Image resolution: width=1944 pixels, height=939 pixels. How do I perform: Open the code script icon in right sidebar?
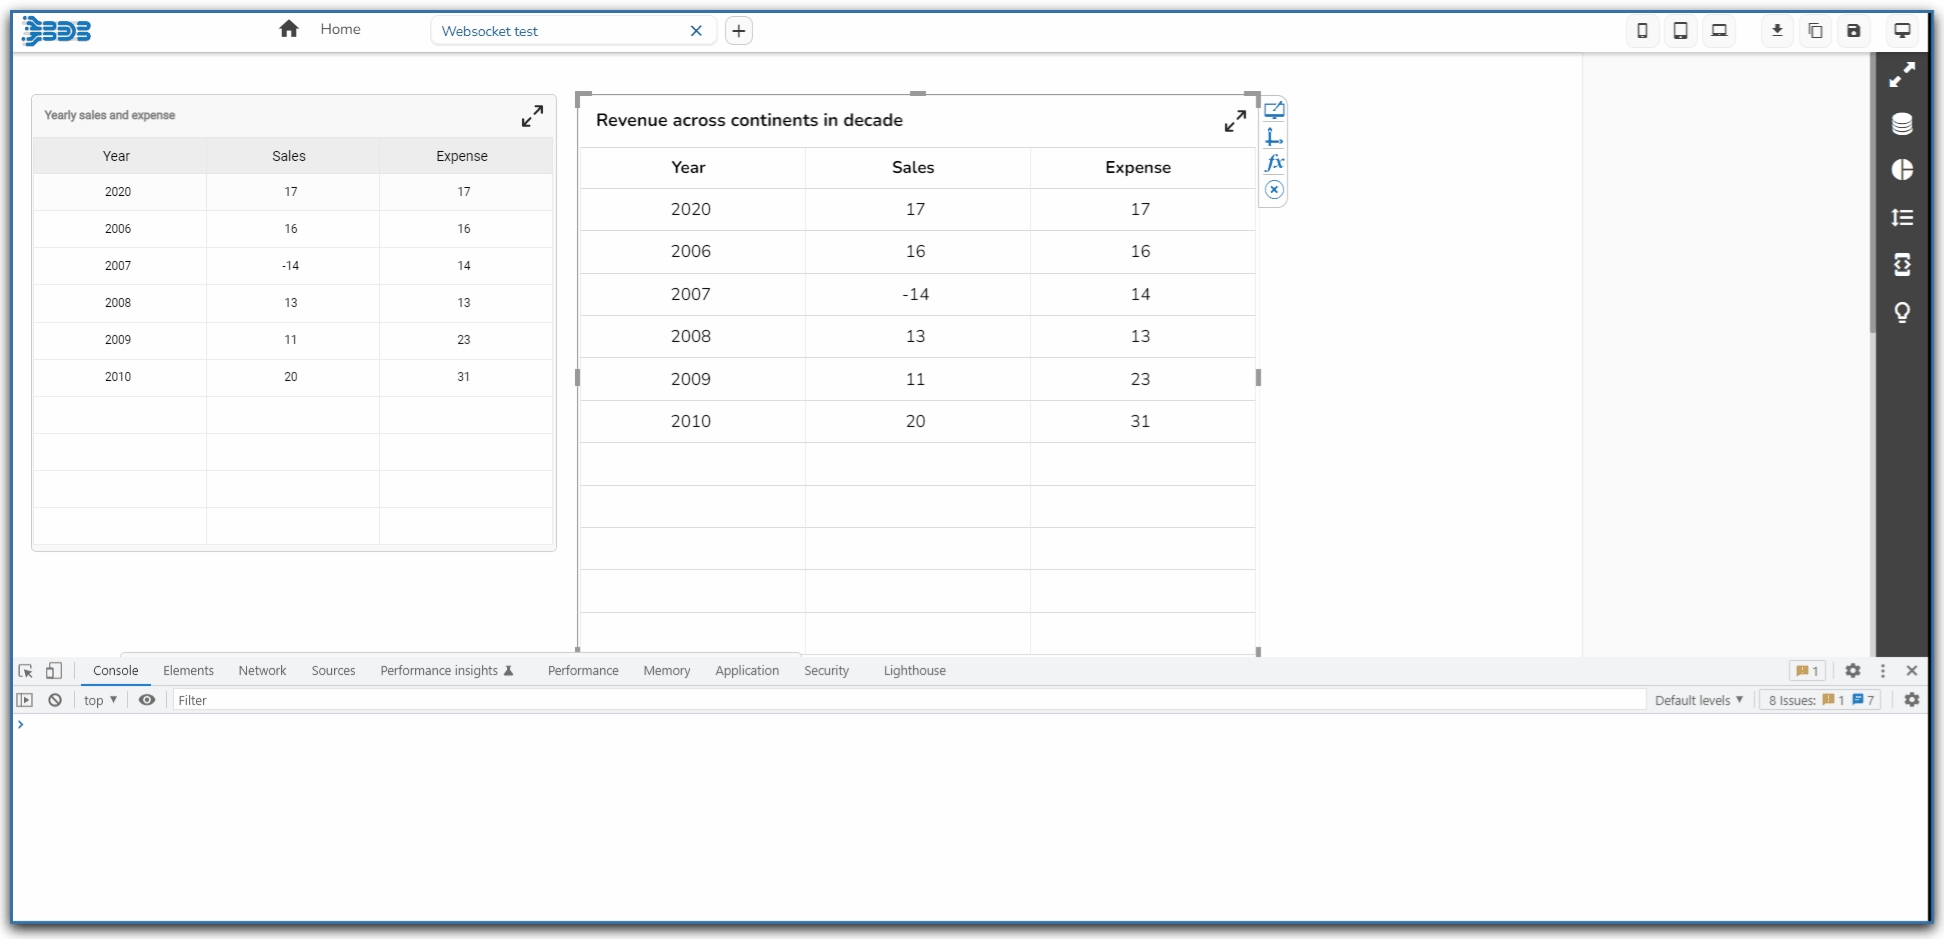pos(1902,265)
